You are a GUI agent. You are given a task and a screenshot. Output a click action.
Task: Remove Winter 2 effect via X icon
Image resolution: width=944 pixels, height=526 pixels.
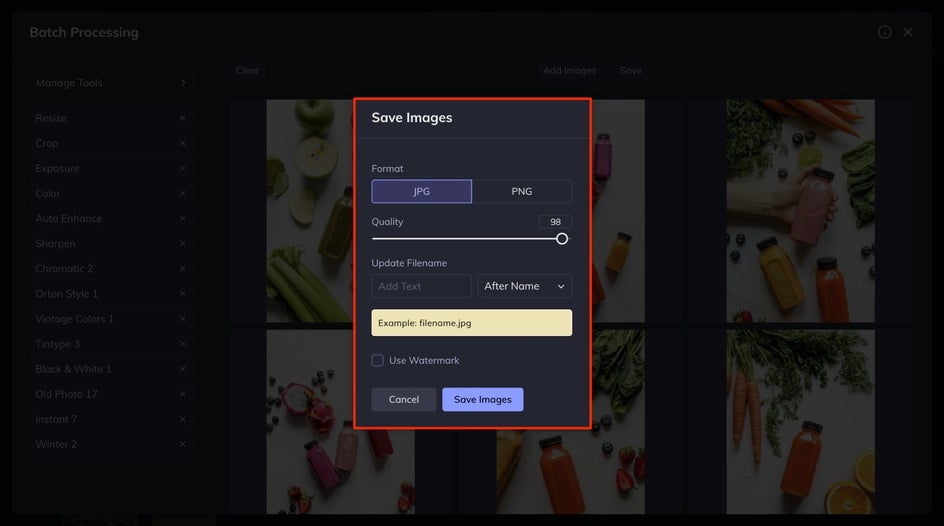tap(182, 444)
